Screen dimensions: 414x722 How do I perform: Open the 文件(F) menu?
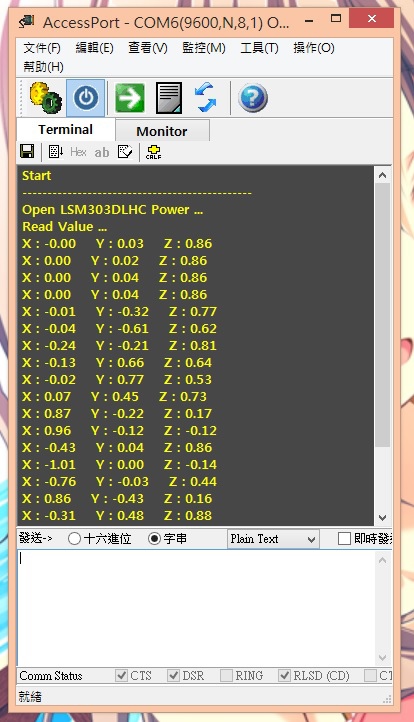pos(42,47)
